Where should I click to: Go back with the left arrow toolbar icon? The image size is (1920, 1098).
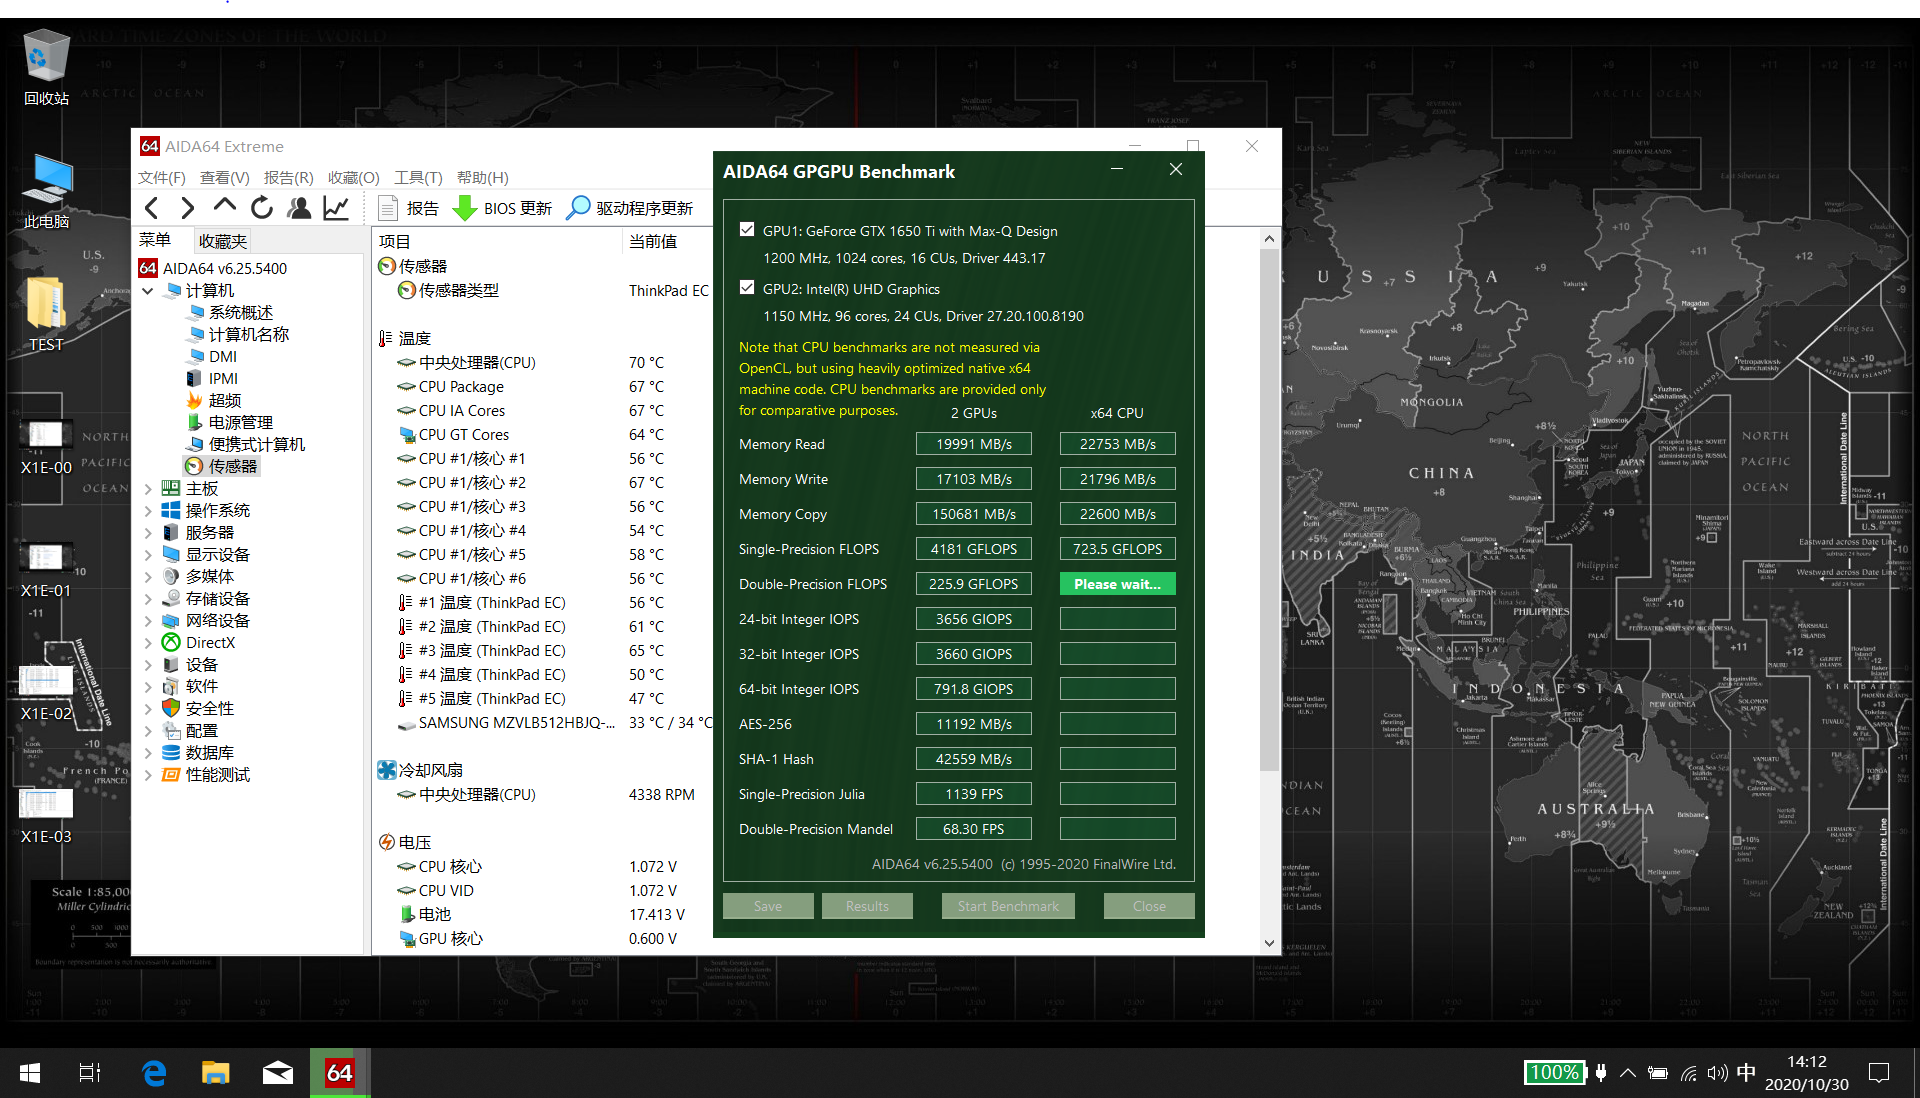(x=152, y=208)
